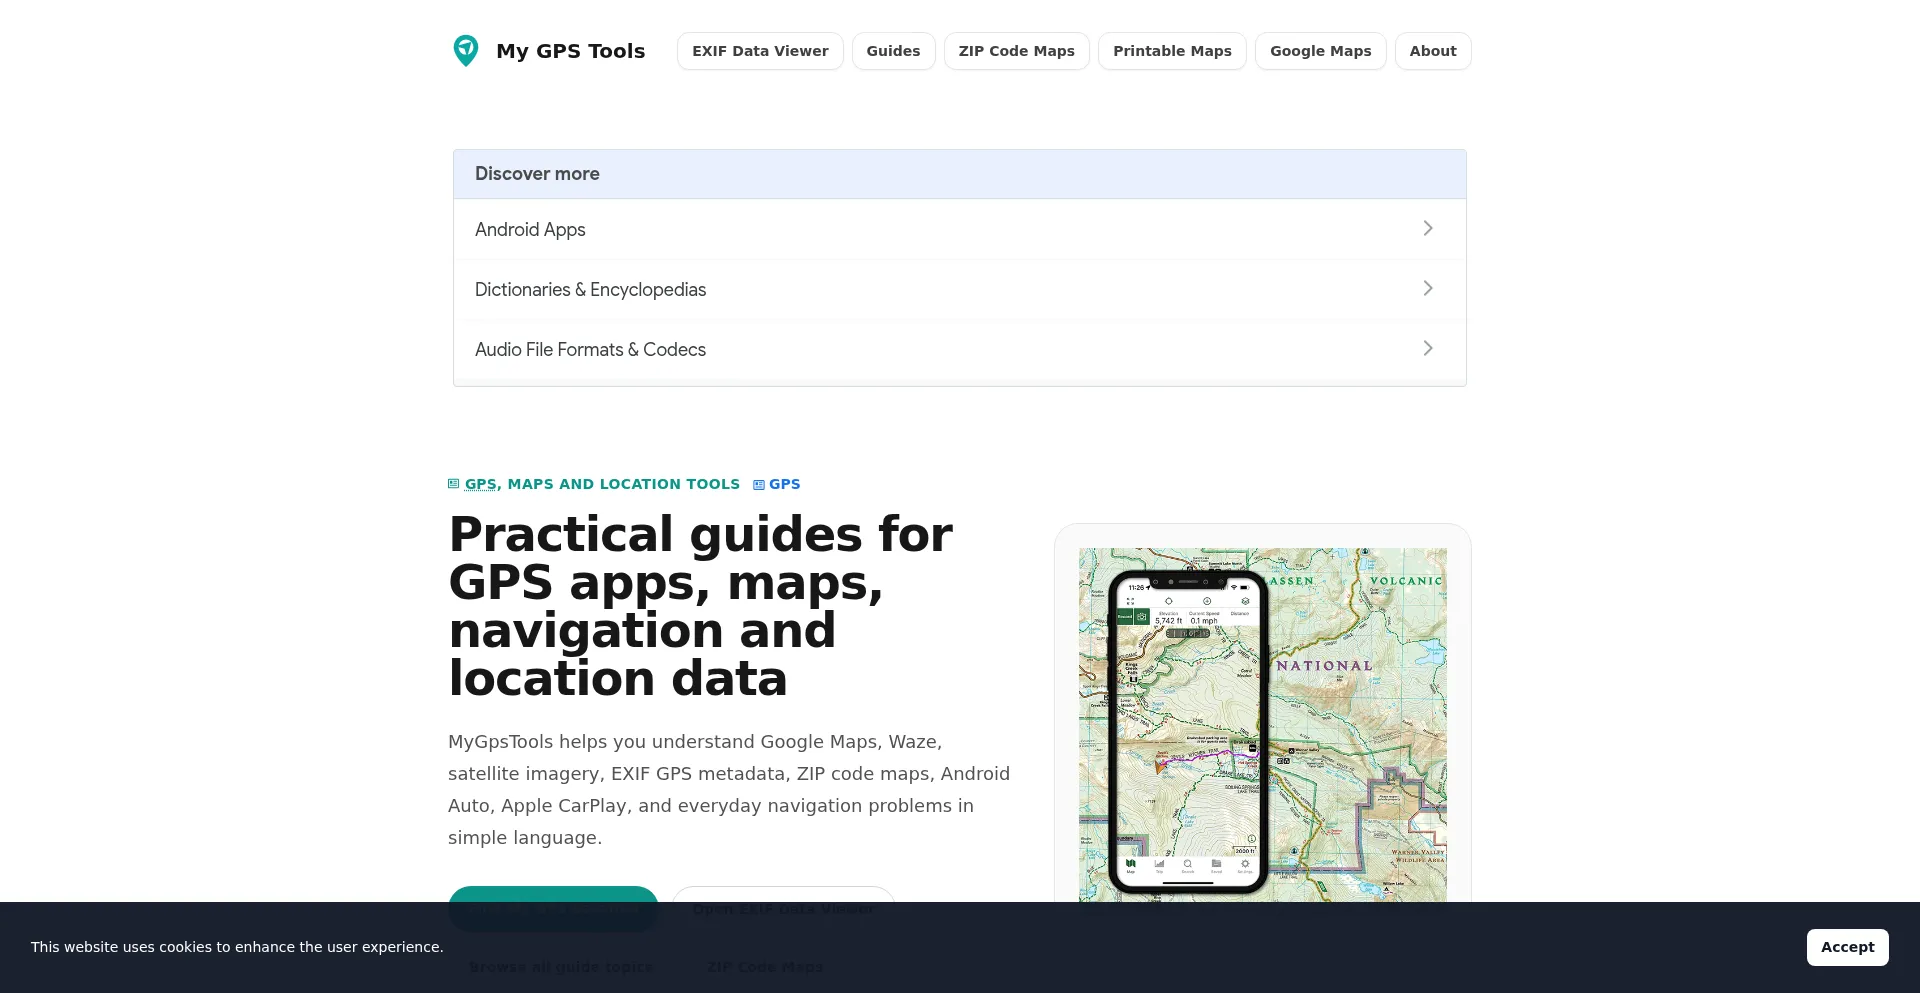Open Dictionaries & Encyclopedias chevron arrow

(1428, 289)
